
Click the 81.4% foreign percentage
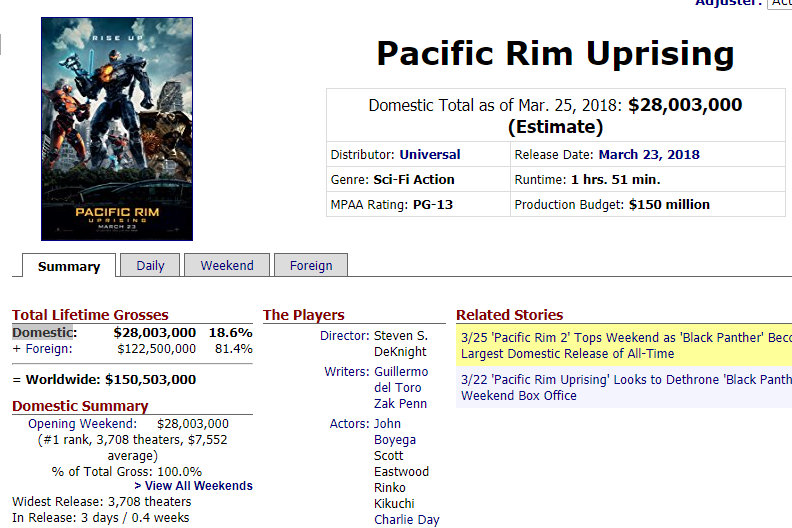(x=233, y=349)
